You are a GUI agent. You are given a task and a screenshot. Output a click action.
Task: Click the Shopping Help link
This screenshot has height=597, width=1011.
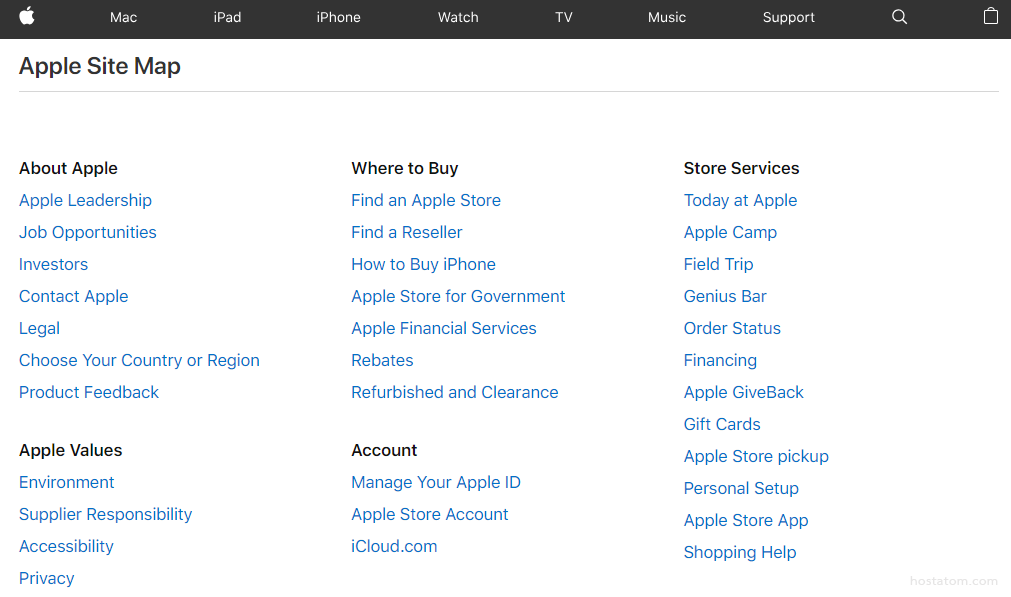(740, 552)
